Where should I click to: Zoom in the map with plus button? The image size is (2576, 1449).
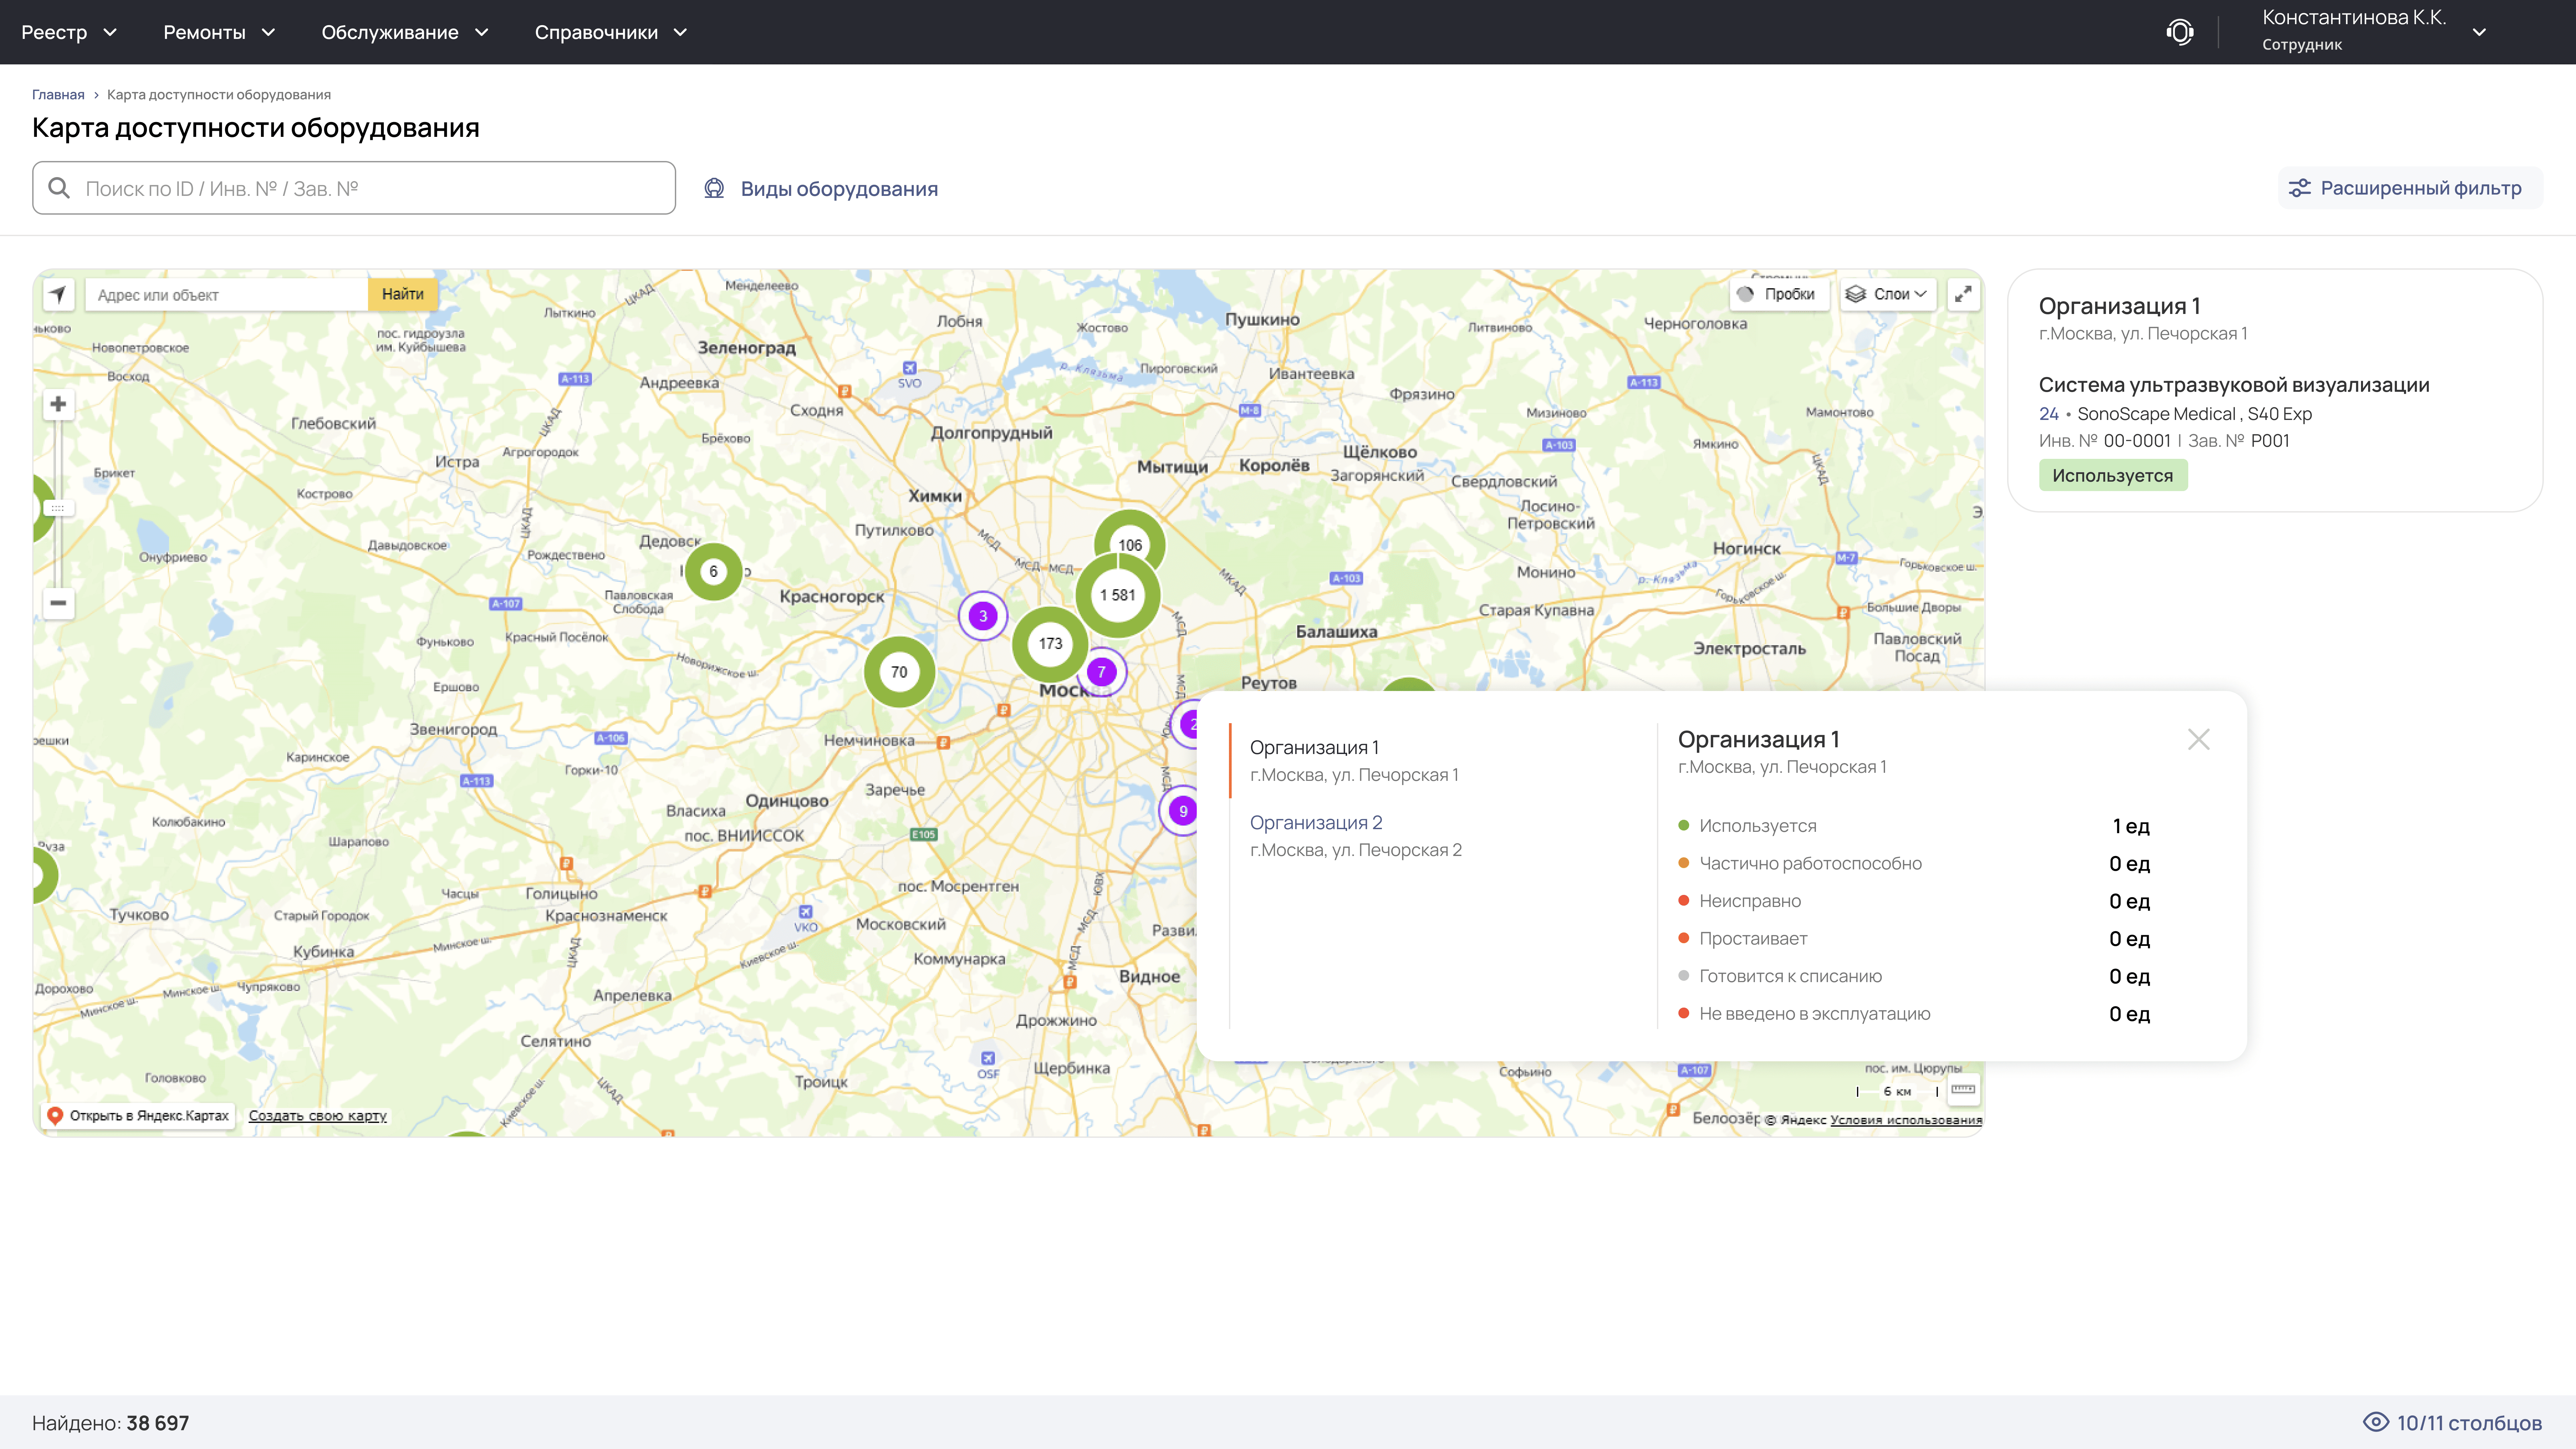58,404
